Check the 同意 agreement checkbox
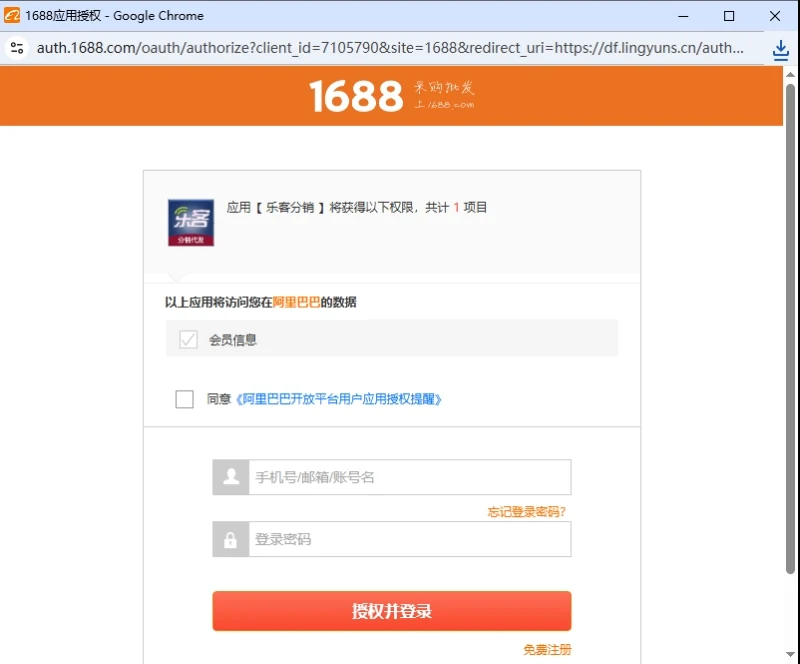 click(184, 399)
